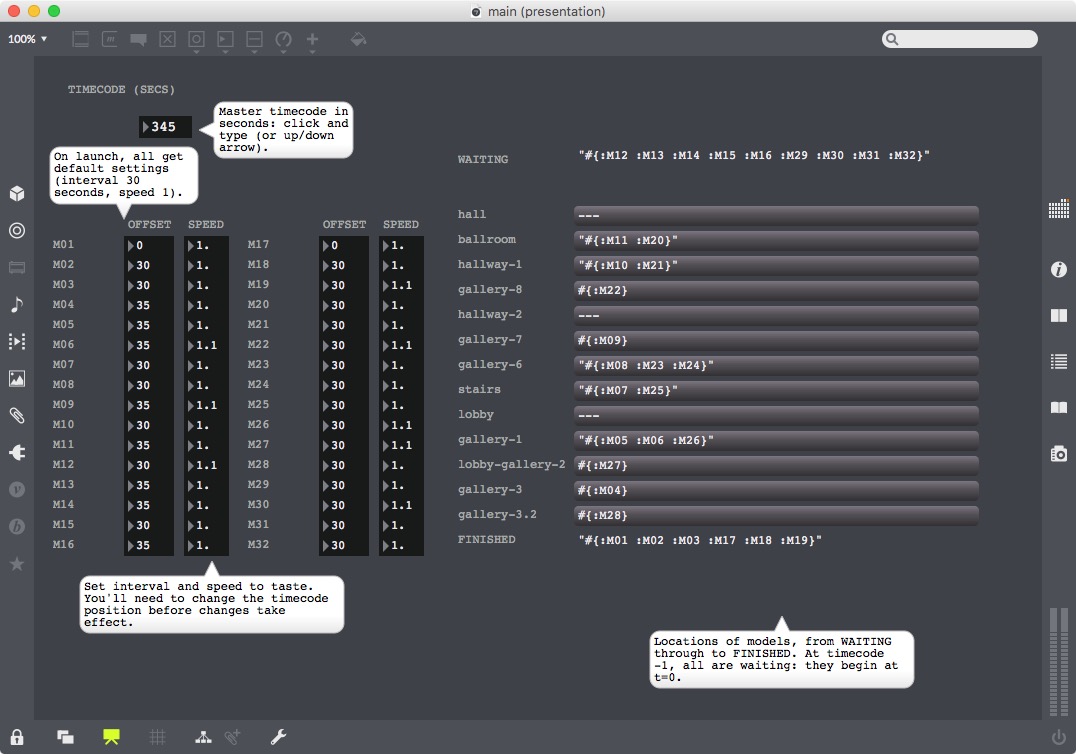The height and width of the screenshot is (754, 1076).
Task: Open the images browser in left sidebar
Action: [17, 379]
